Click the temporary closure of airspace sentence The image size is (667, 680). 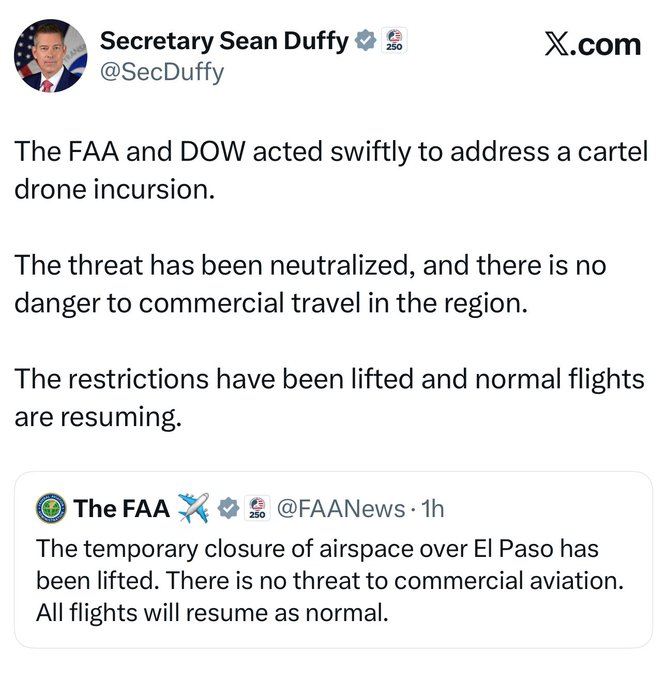click(x=325, y=549)
